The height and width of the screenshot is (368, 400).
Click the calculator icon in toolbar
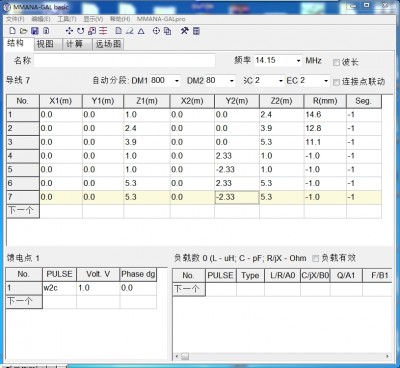[x=196, y=31]
